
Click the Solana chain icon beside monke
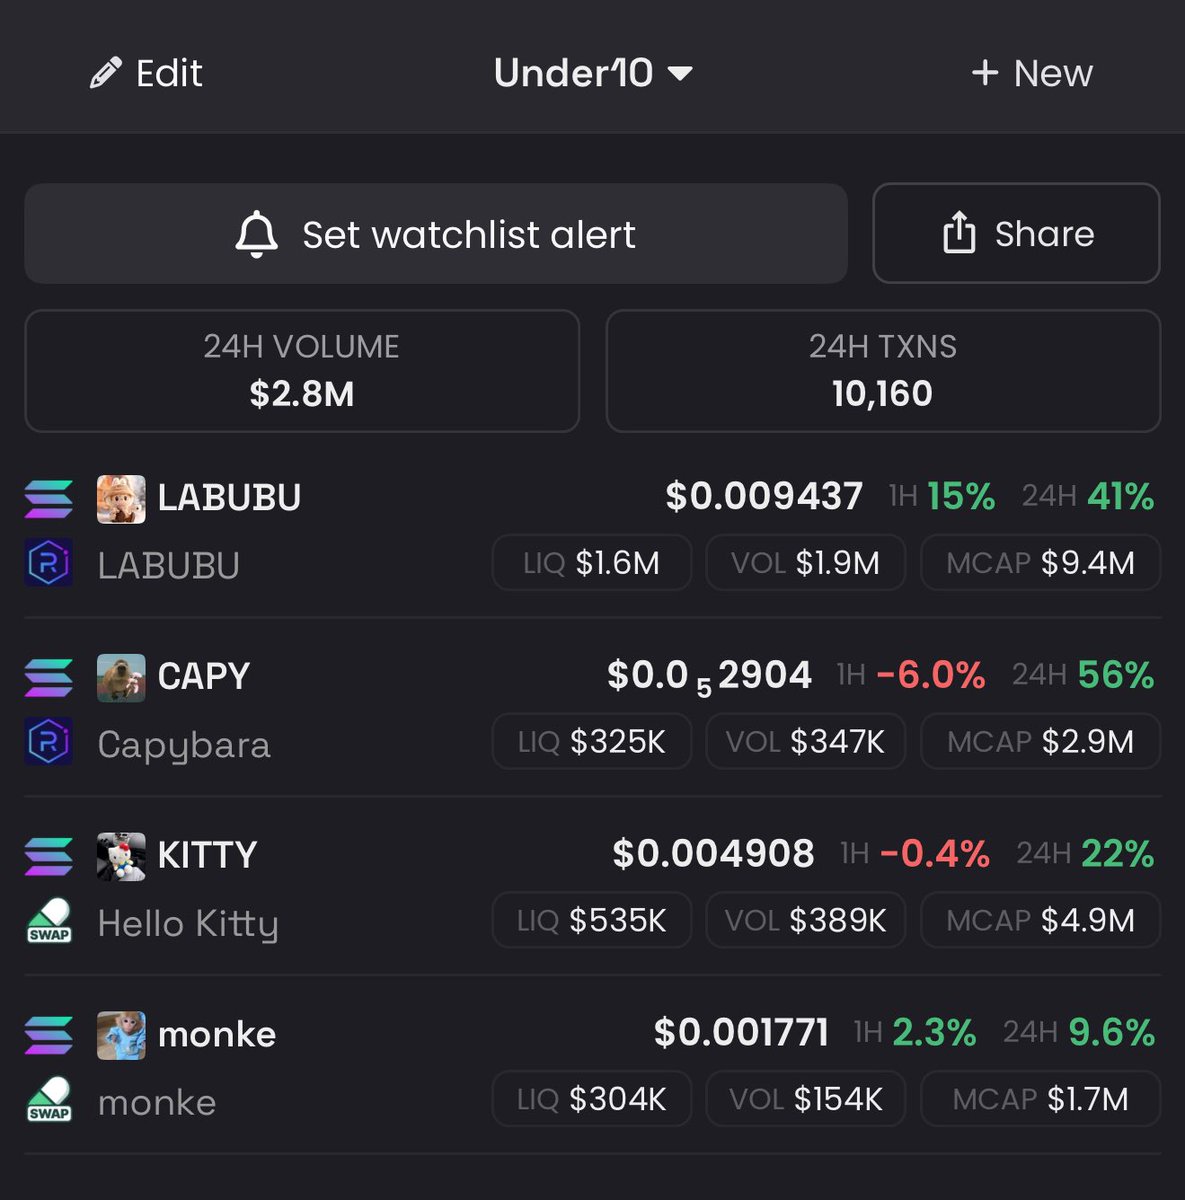tap(49, 1035)
